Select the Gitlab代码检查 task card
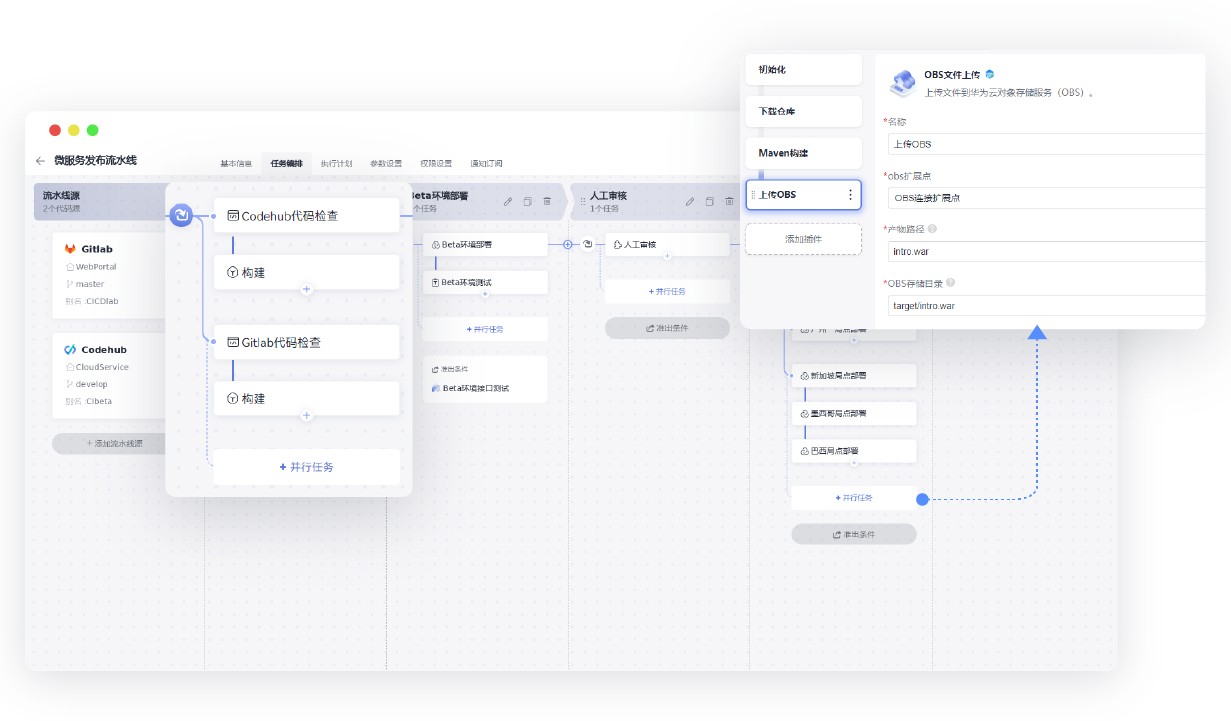The image size is (1231, 721). pyautogui.click(x=306, y=342)
